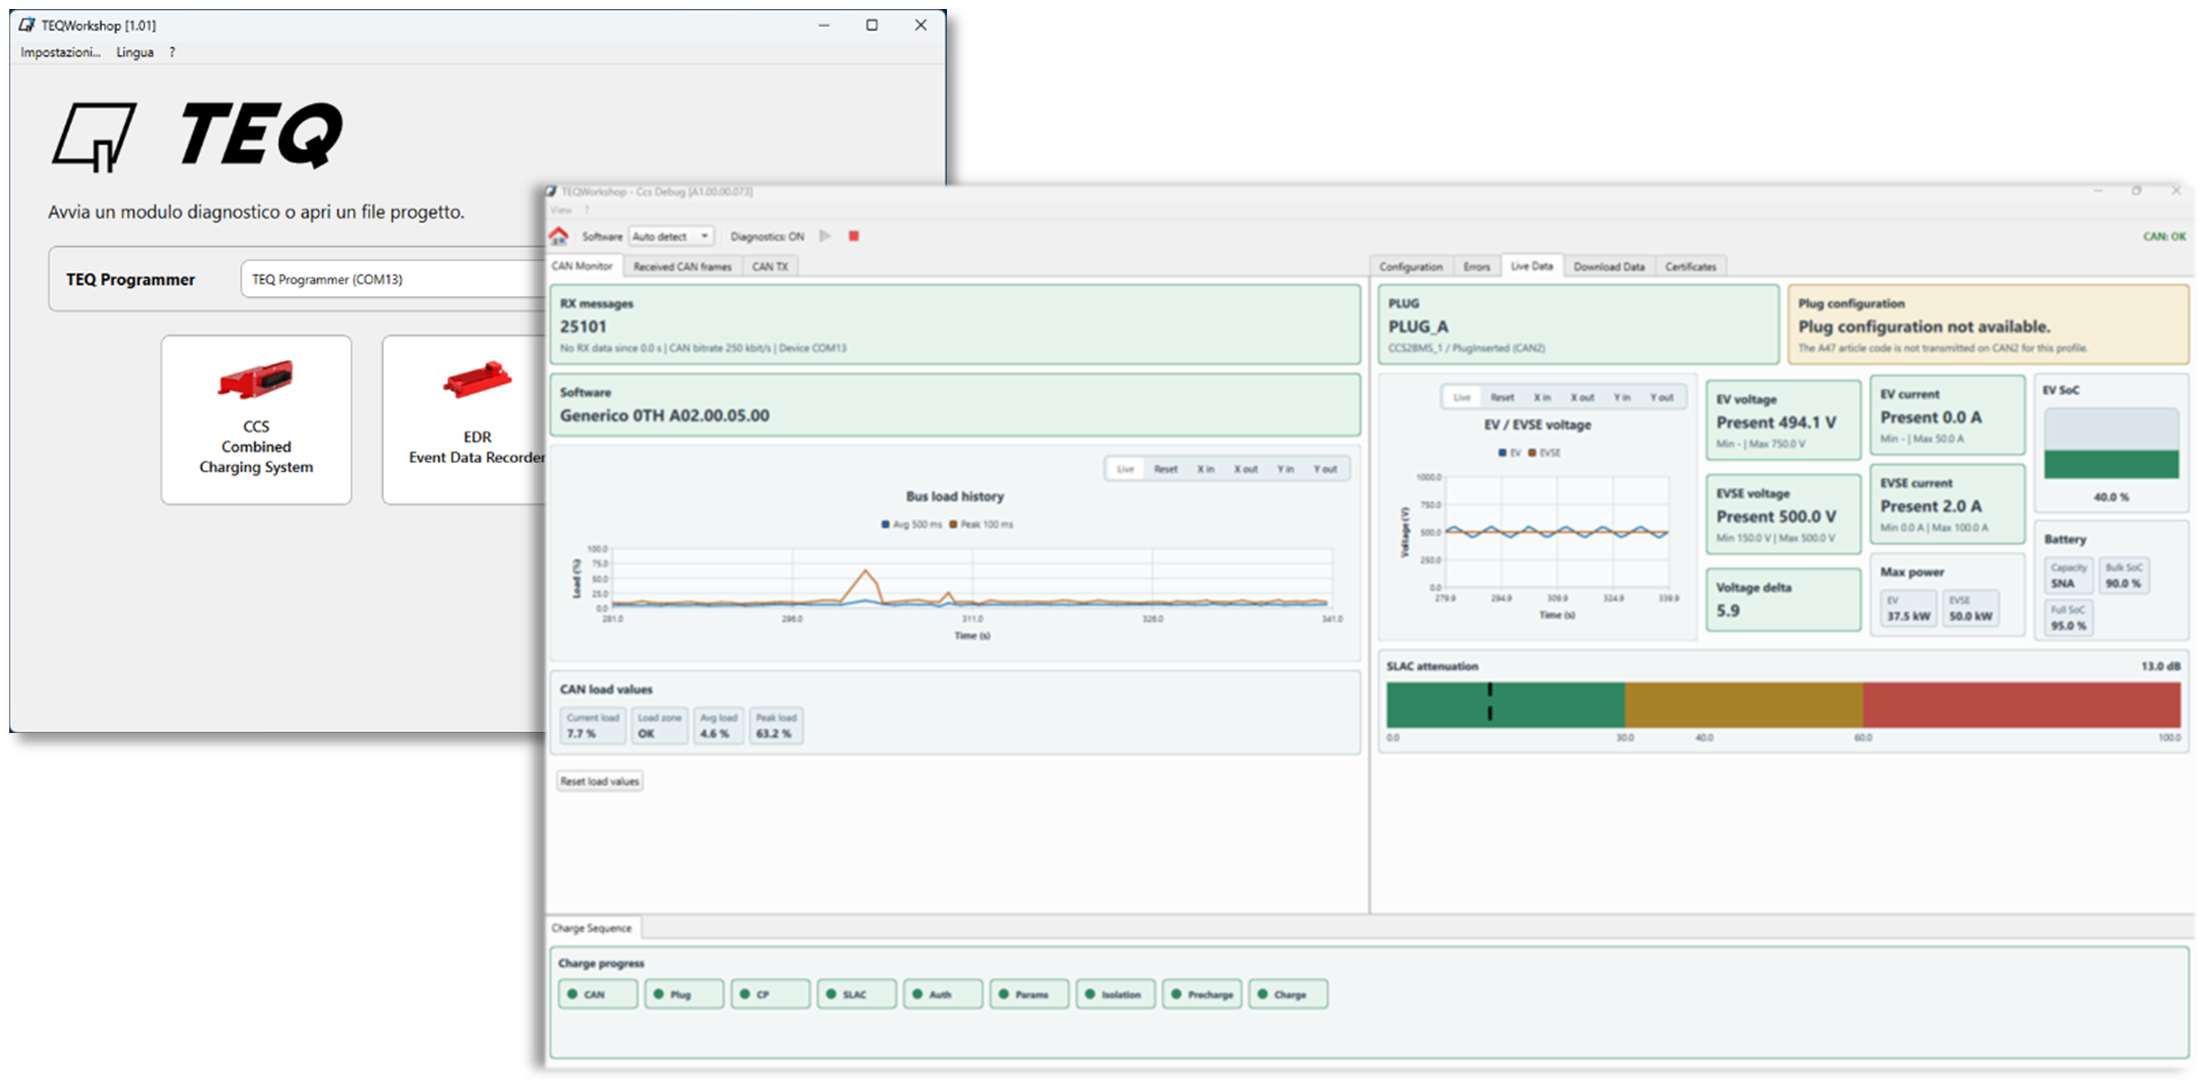Click the Params step indicator in Charge progress
This screenshot has height=1090, width=2203.
pyautogui.click(x=1029, y=994)
